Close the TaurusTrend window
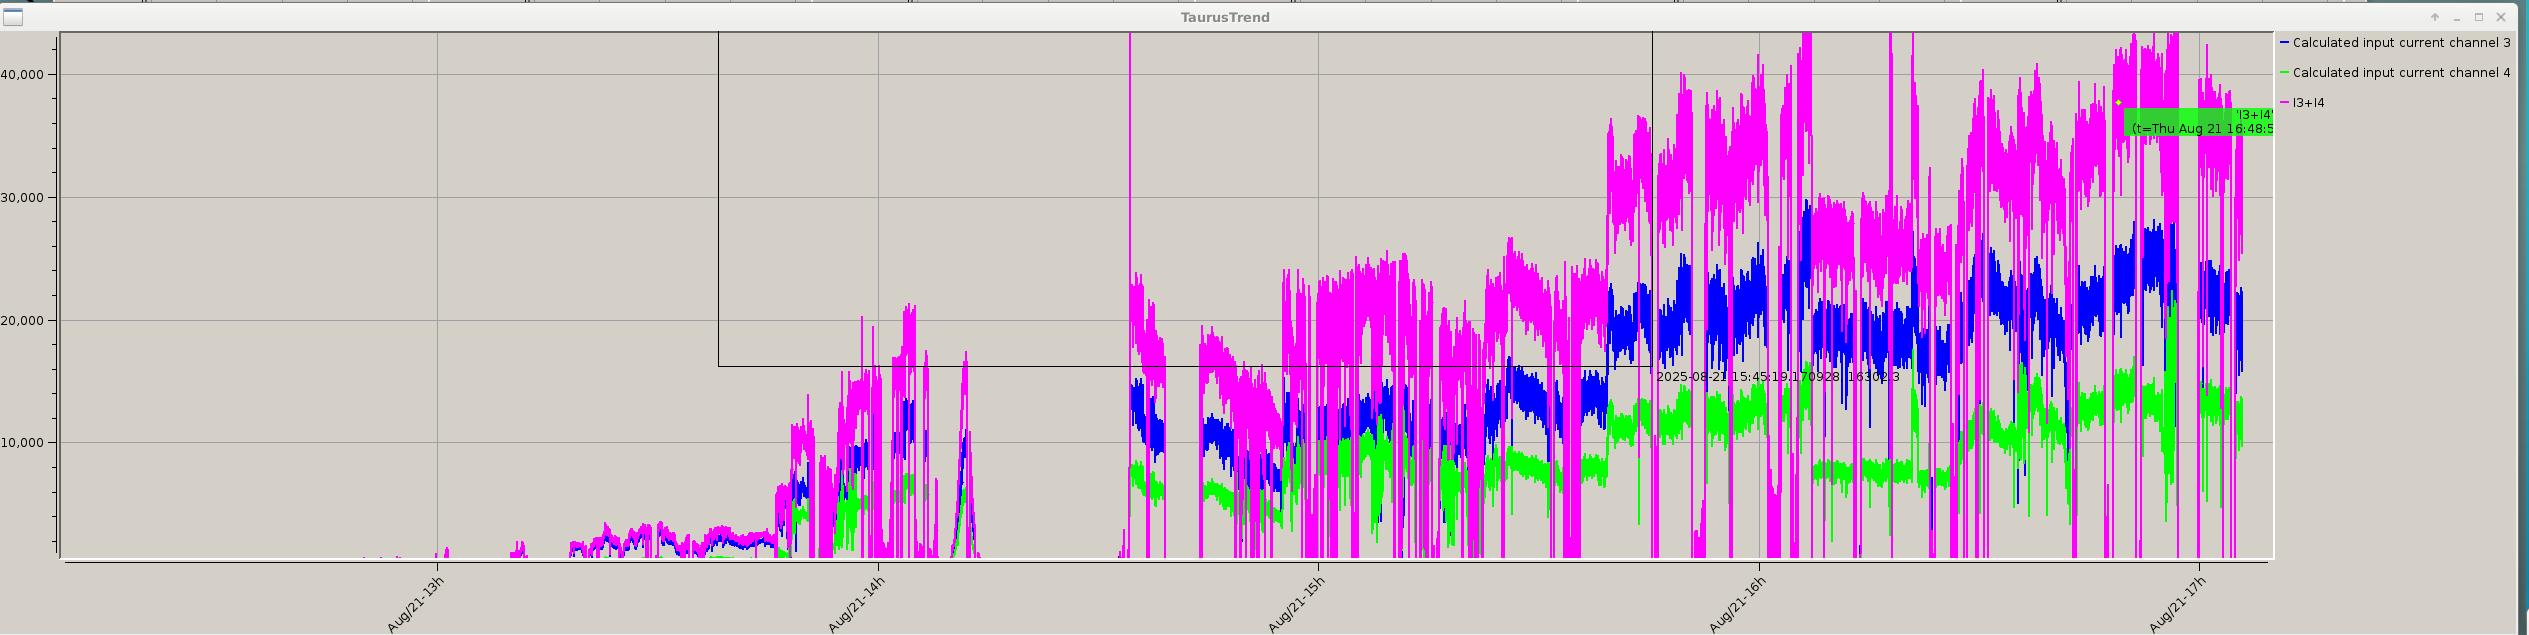Viewport: 2529px width, 635px height. point(2502,17)
